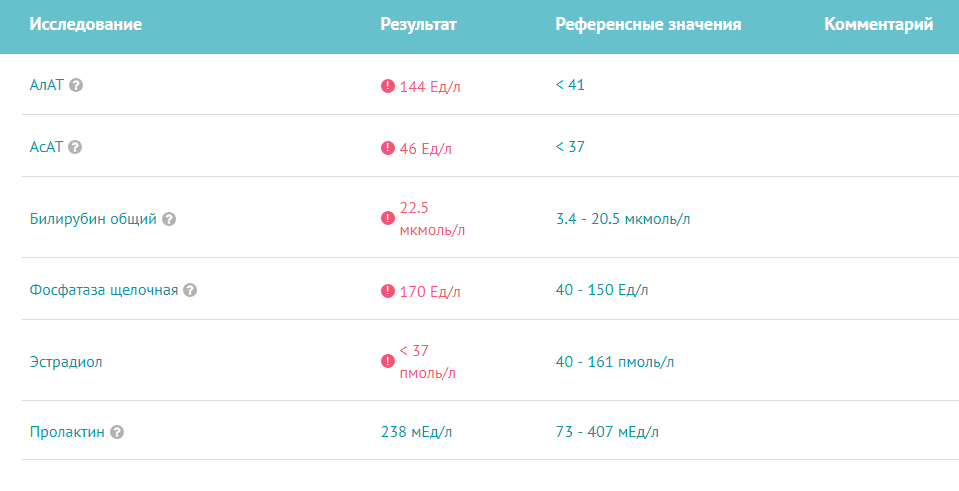Screen dimensions: 959x491
Task: Click the Комментарий column header
Action: [879, 24]
